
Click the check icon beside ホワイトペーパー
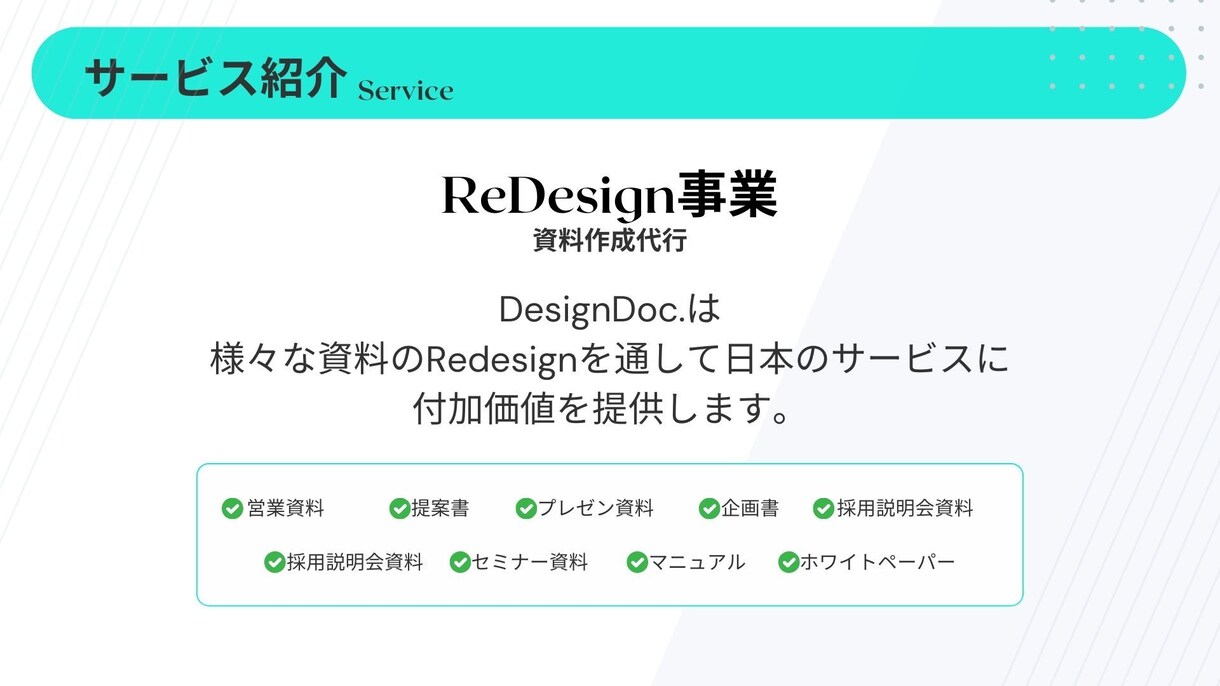click(789, 563)
